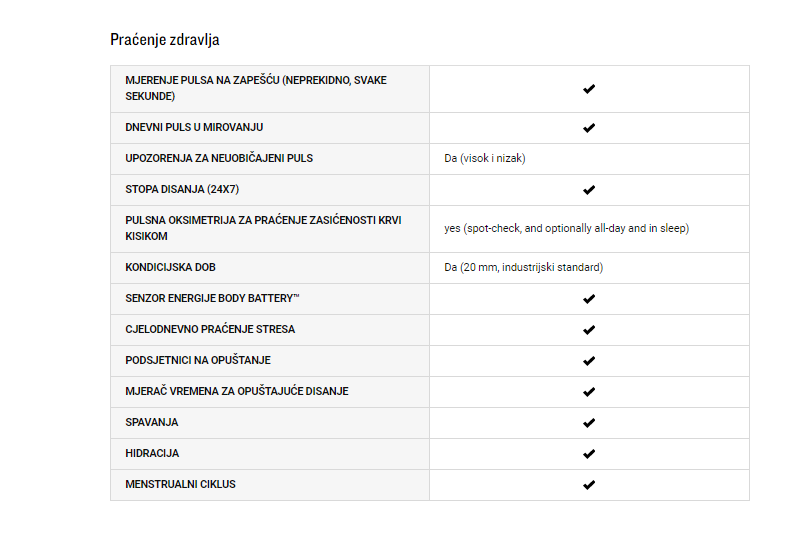Click the Podsjetnici na opuštanje checkmark

(589, 361)
